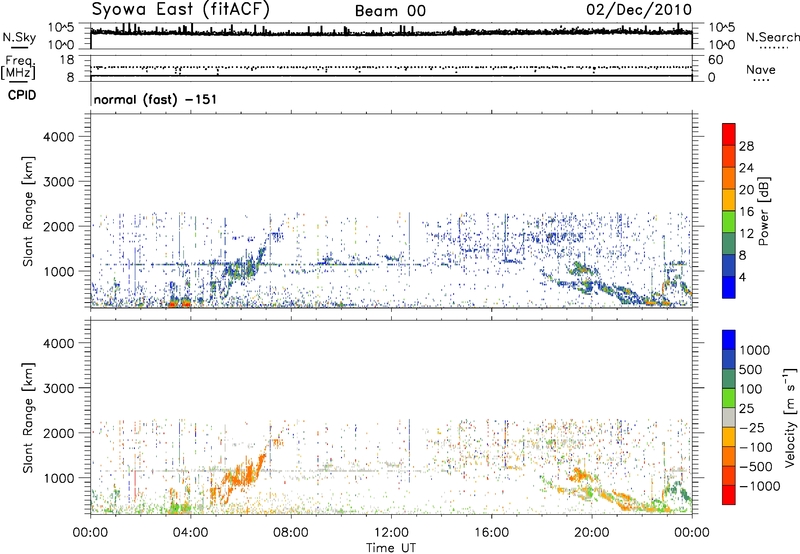The image size is (800, 554).
Task: Click the 'Power [dB]' colorbar label
Action: pos(763,211)
